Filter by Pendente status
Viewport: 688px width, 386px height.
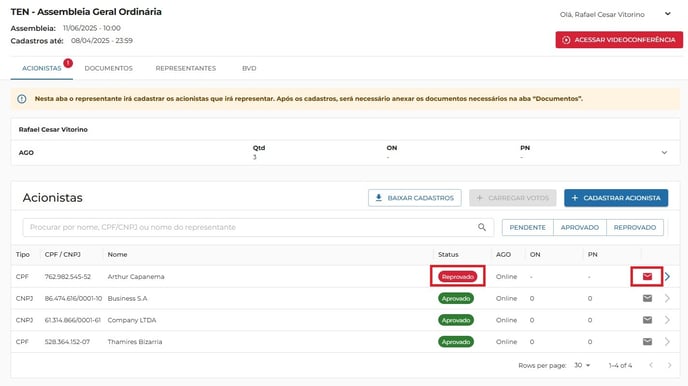click(527, 227)
